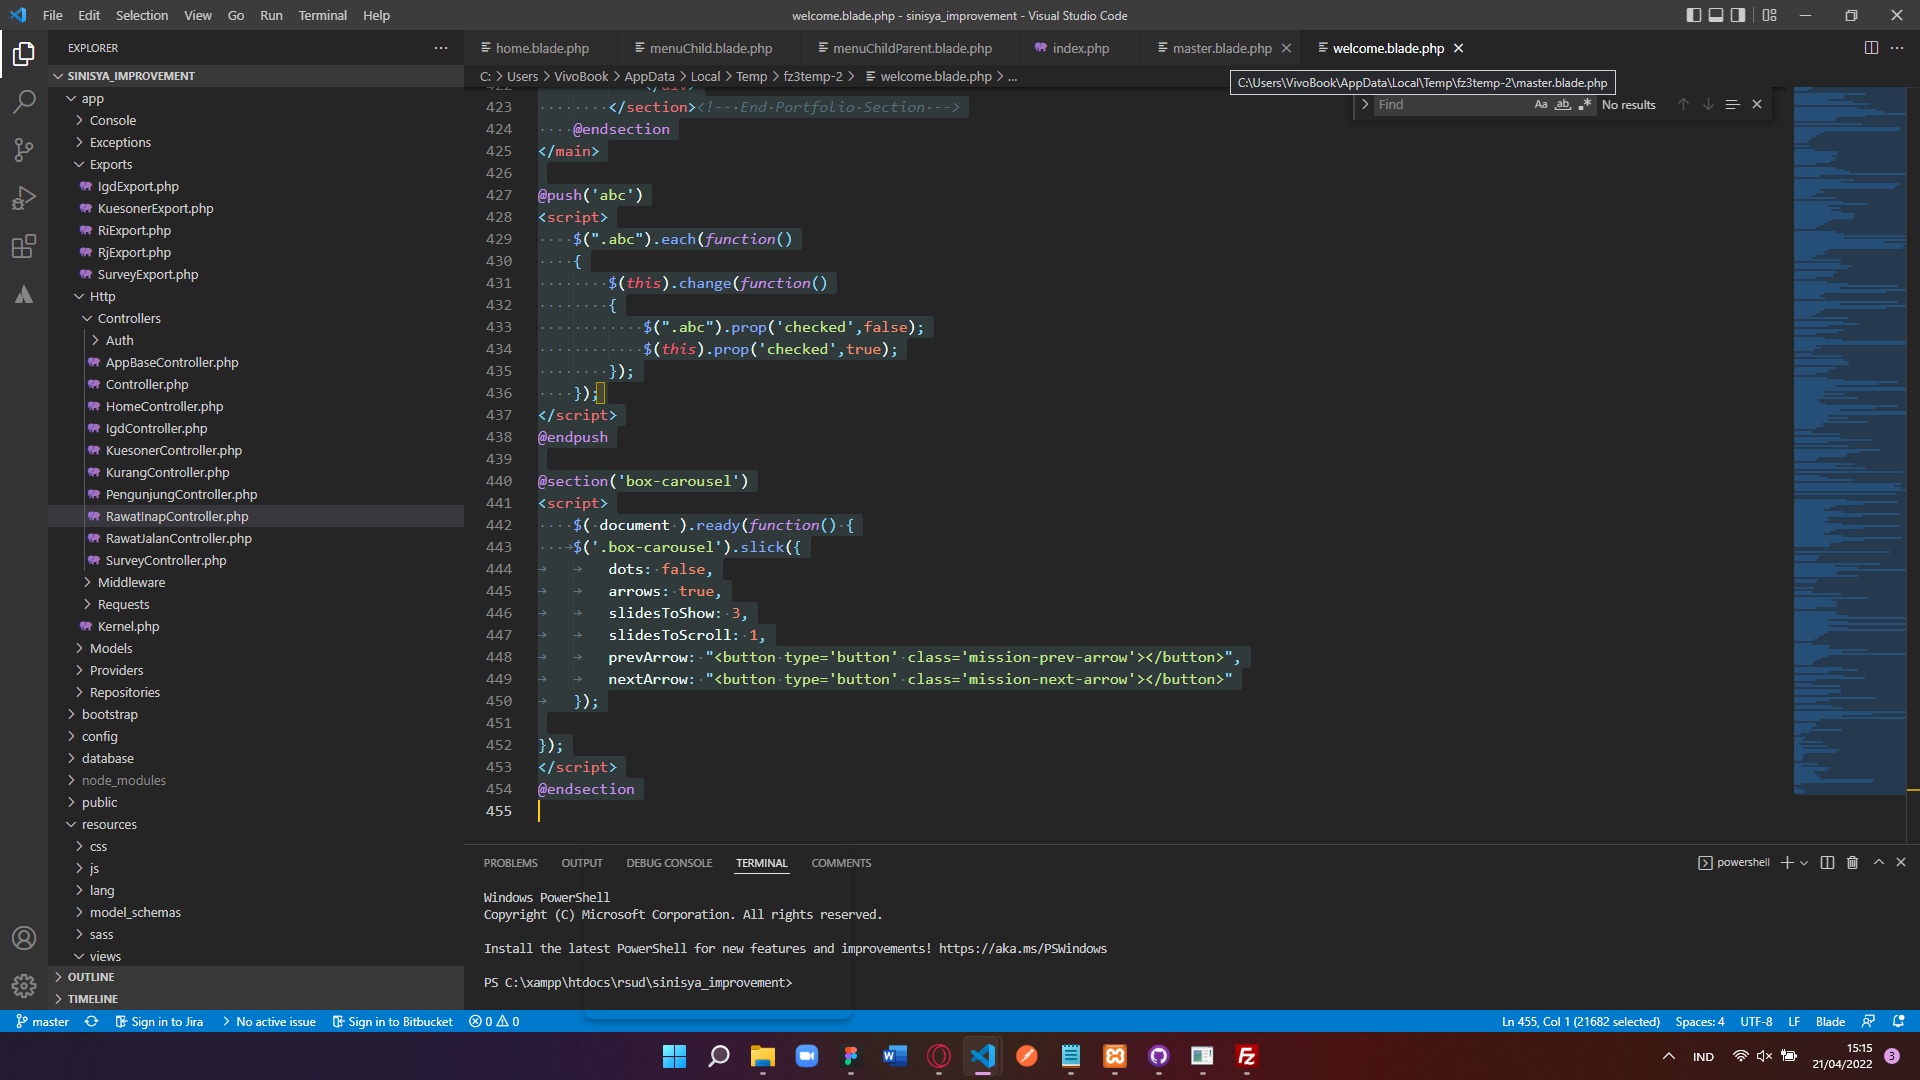This screenshot has width=1920, height=1080.
Task: Kill the terminal with trash icon
Action: coord(1852,862)
